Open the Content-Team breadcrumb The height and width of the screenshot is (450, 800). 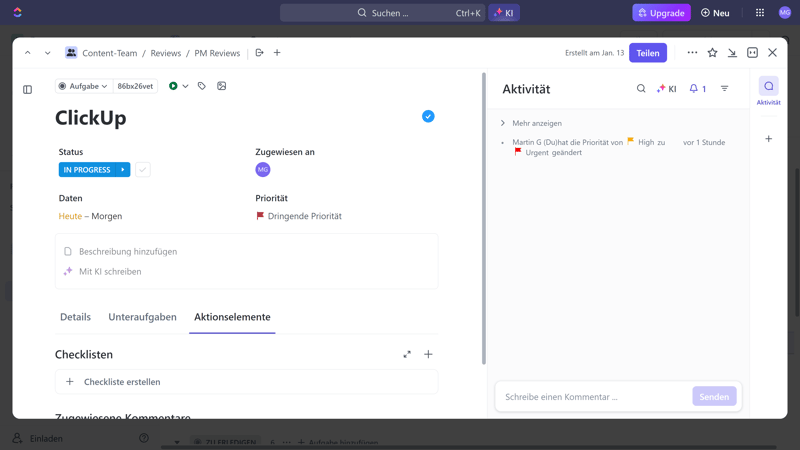[110, 53]
